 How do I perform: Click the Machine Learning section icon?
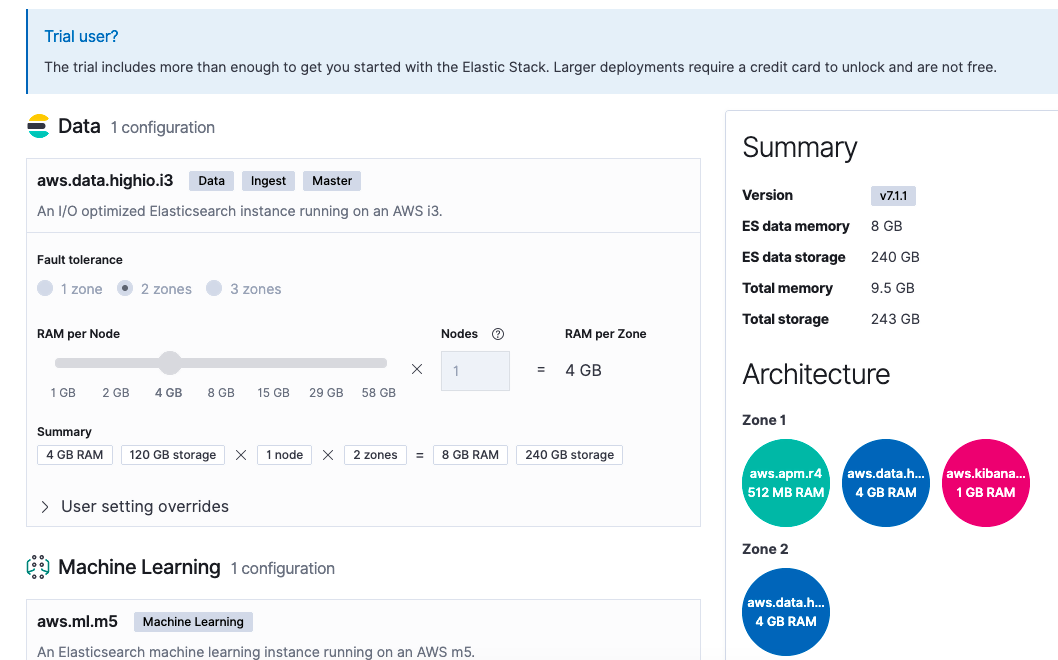click(38, 567)
